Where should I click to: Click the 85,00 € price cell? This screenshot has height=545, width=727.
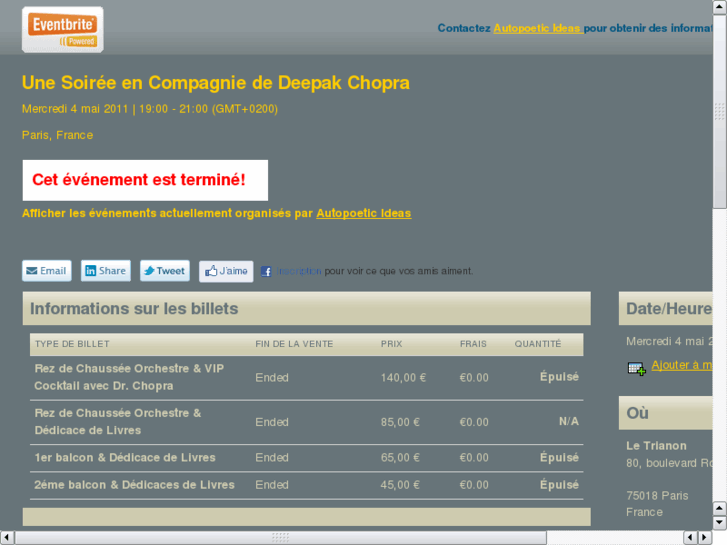pos(400,422)
